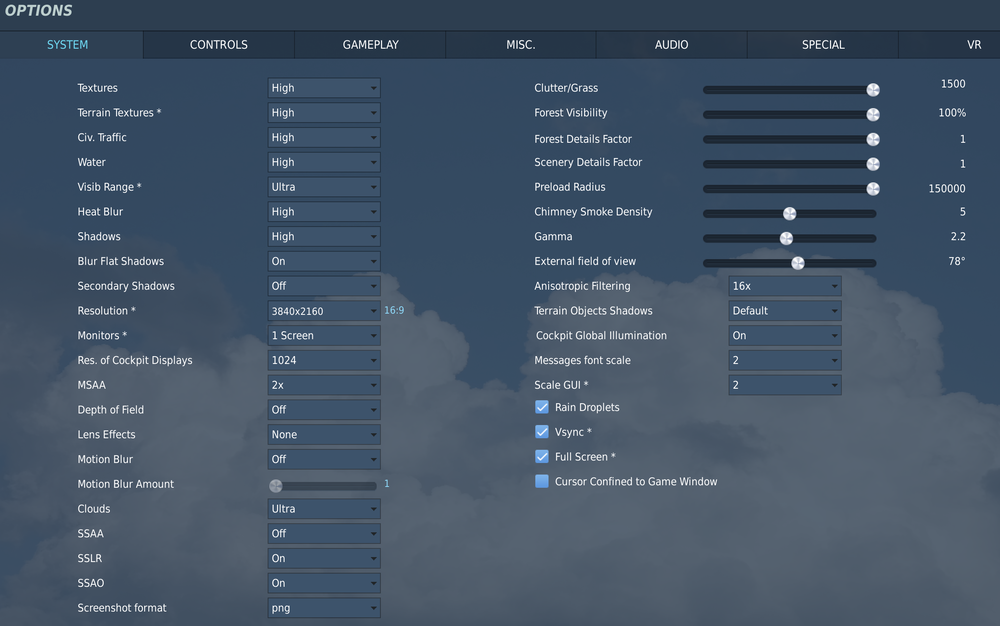Open the Screenshot format dropdown
This screenshot has width=1000, height=626.
click(324, 608)
